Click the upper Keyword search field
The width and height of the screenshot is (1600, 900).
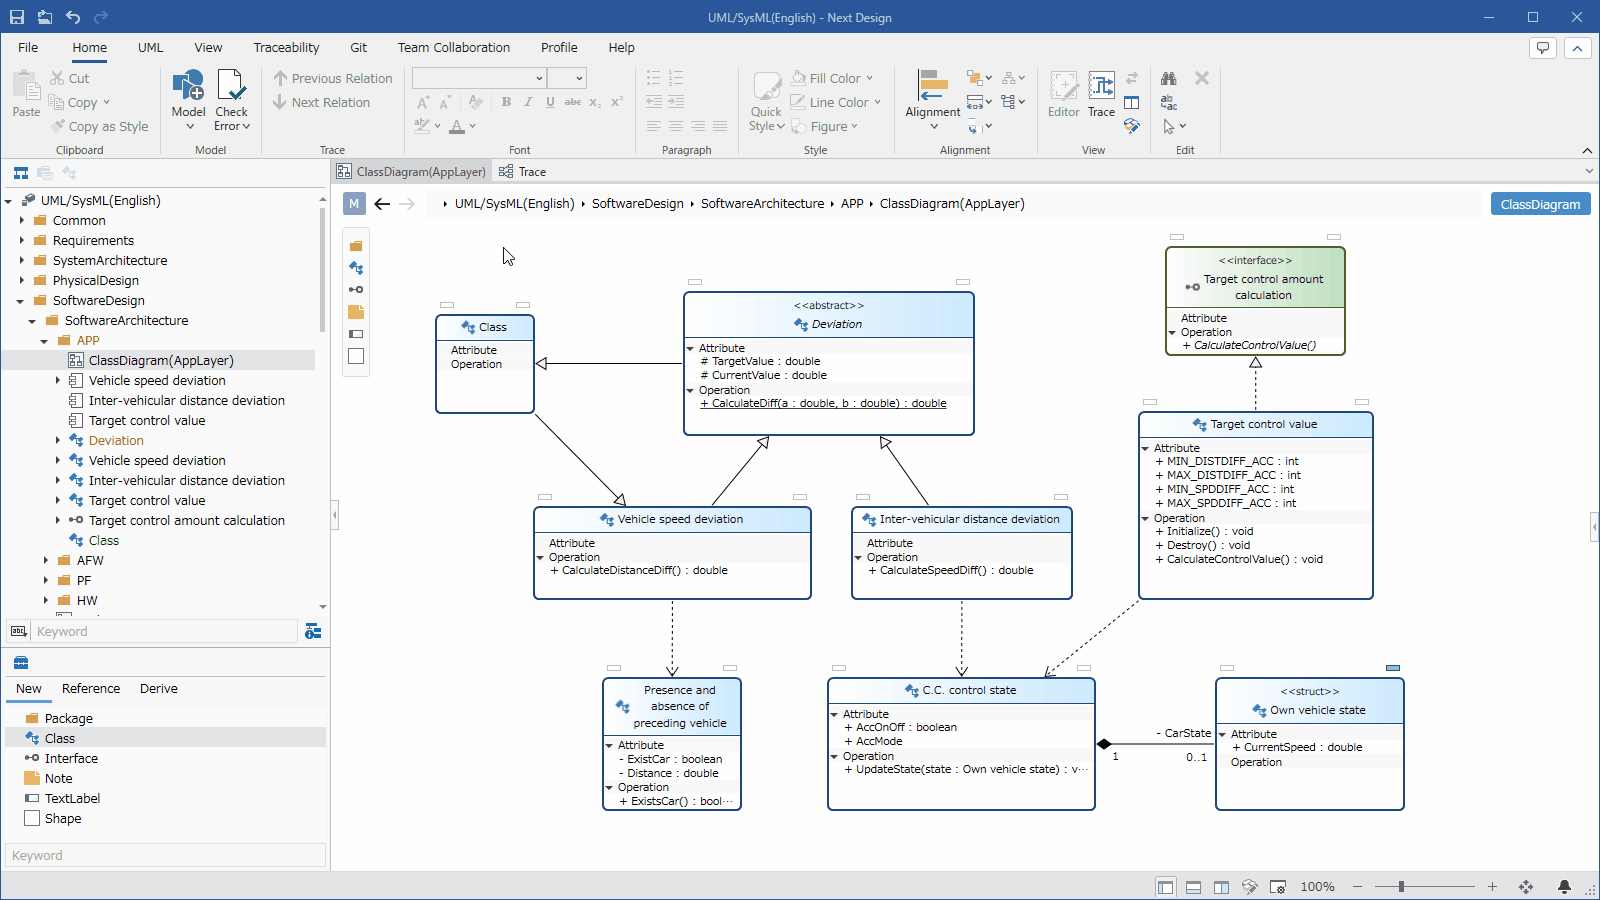pyautogui.click(x=165, y=631)
